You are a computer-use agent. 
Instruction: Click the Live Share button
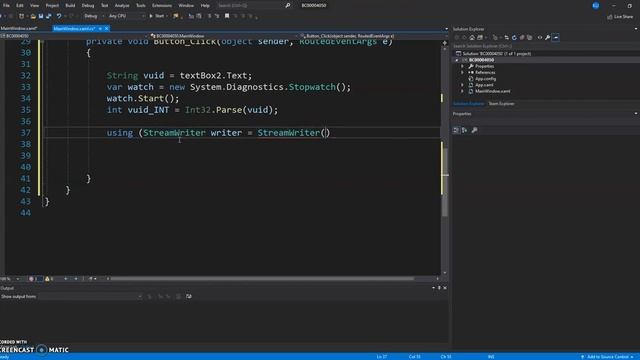click(620, 17)
